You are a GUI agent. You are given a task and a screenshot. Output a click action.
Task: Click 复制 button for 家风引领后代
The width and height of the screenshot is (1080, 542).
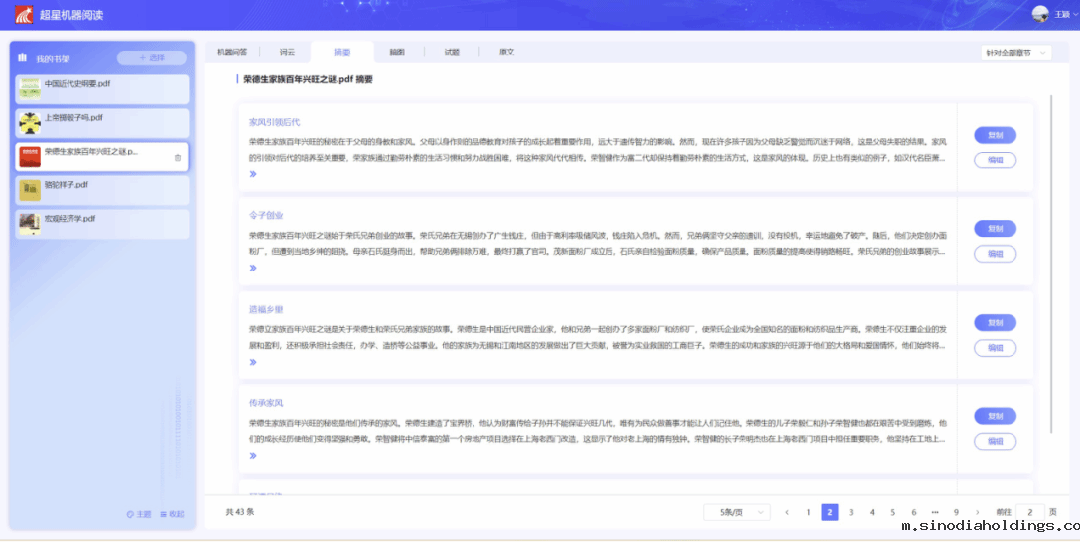click(994, 135)
